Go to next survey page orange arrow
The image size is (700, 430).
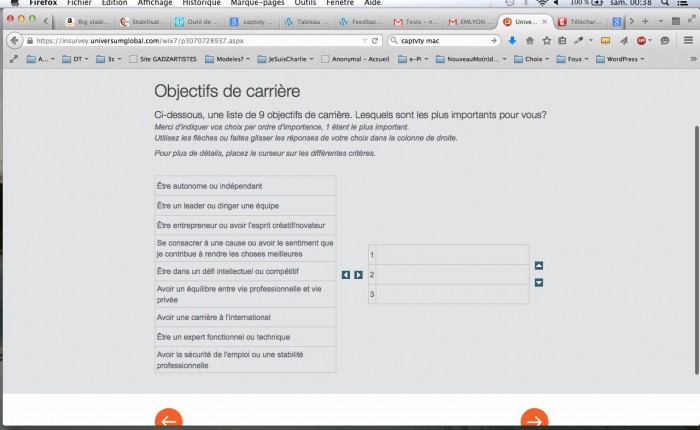[534, 418]
